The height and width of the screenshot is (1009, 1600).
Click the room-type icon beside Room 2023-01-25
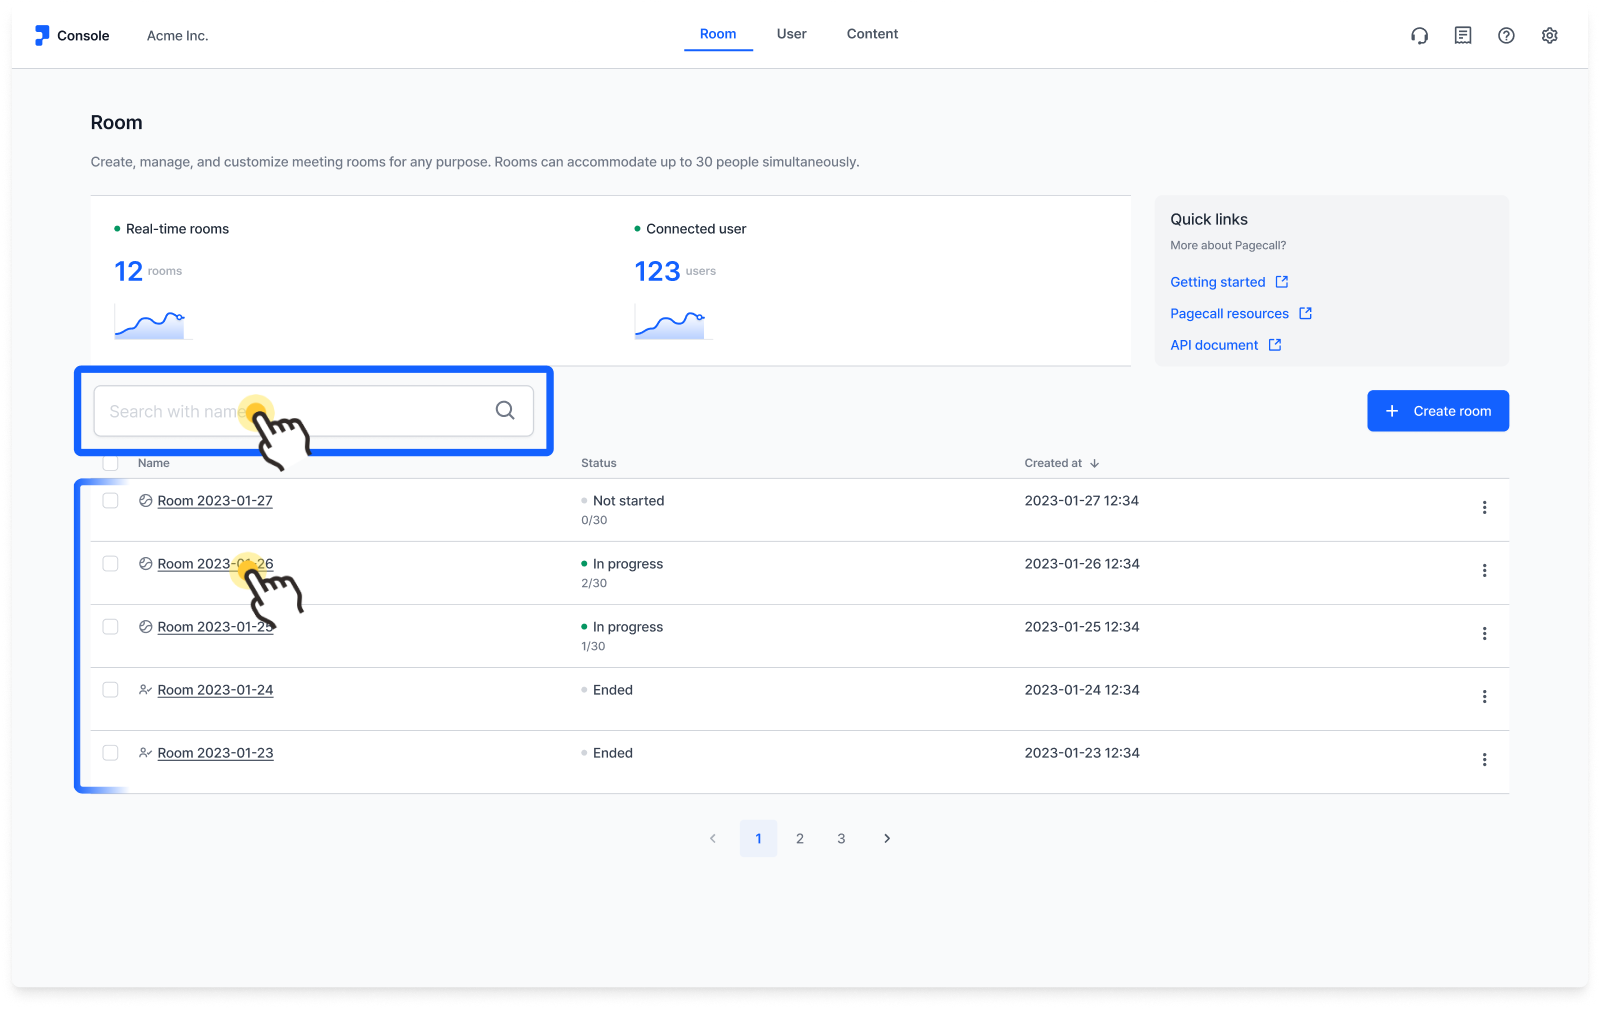coord(145,627)
